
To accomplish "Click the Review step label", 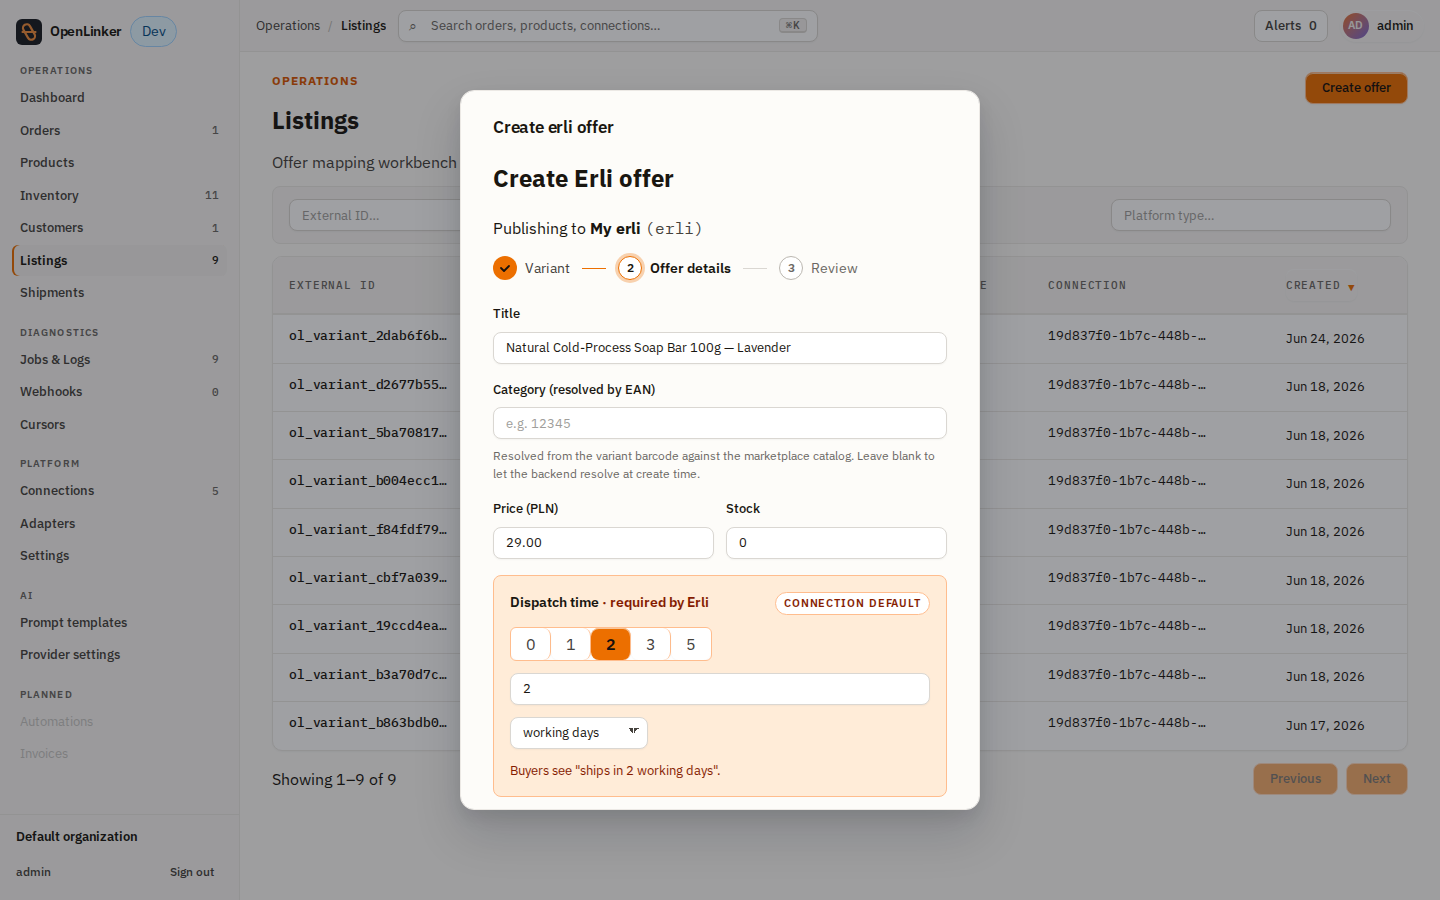I will (834, 268).
